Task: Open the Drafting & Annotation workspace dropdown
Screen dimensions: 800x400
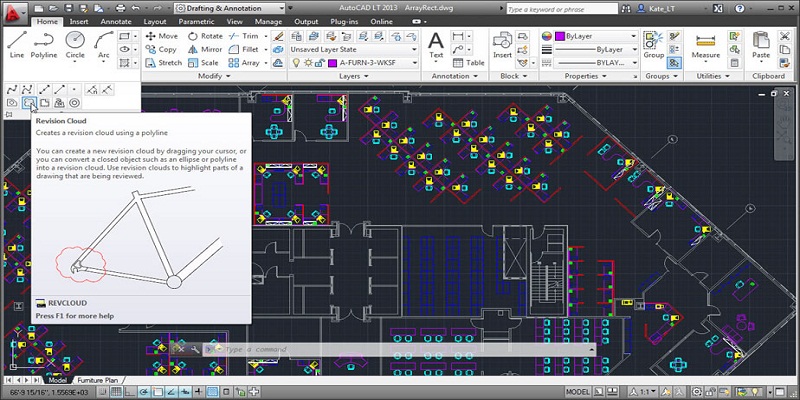Action: point(230,8)
